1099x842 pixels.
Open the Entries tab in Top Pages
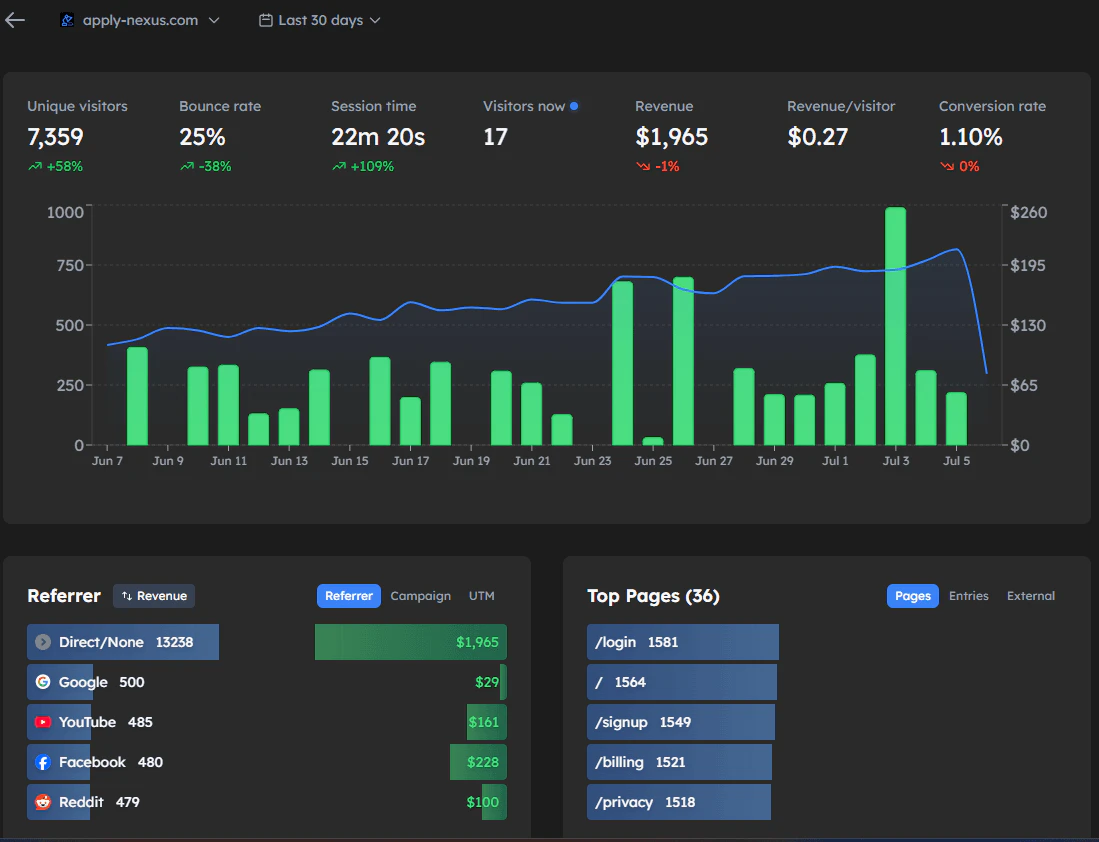tap(968, 595)
